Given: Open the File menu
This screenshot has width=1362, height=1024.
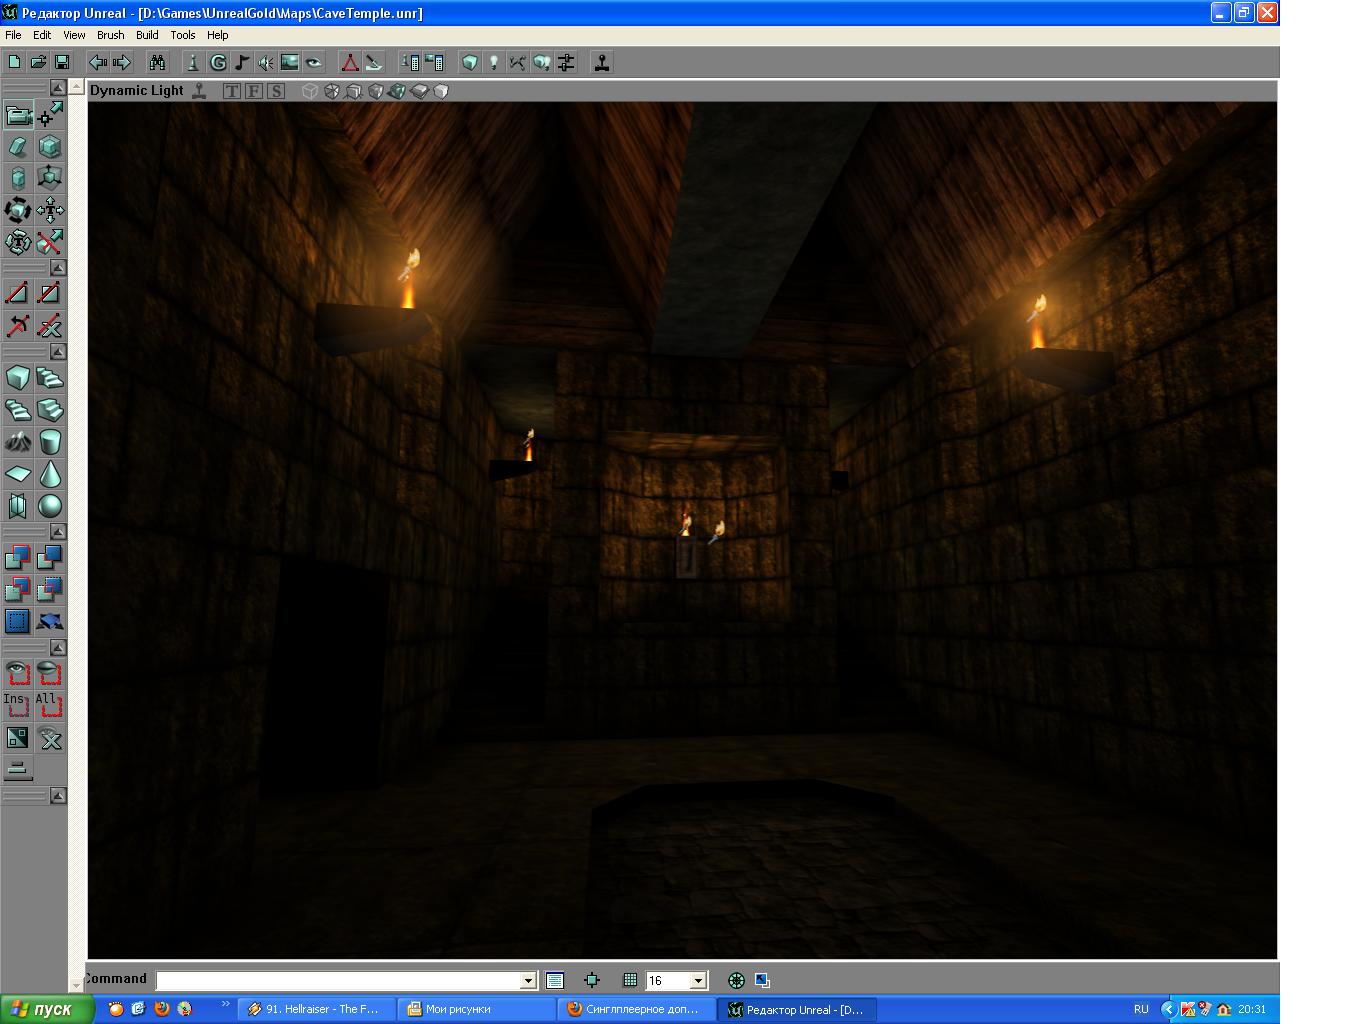Looking at the screenshot, I should [13, 35].
